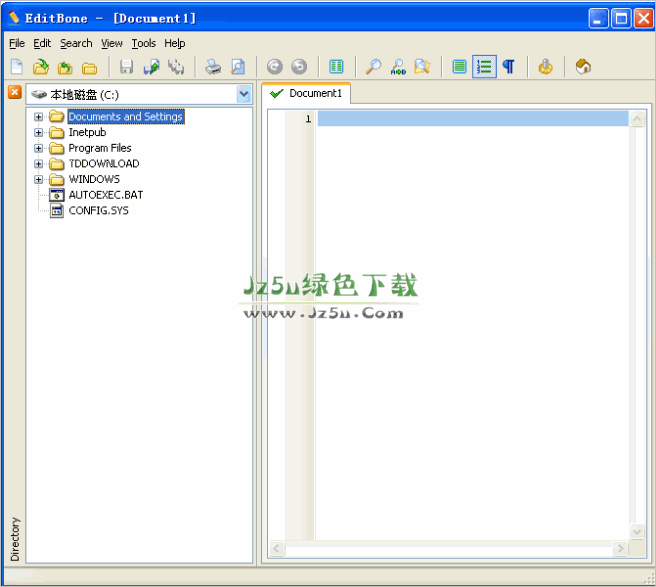Click the split view columns icon
Screen dimensions: 656x587
[x=336, y=67]
